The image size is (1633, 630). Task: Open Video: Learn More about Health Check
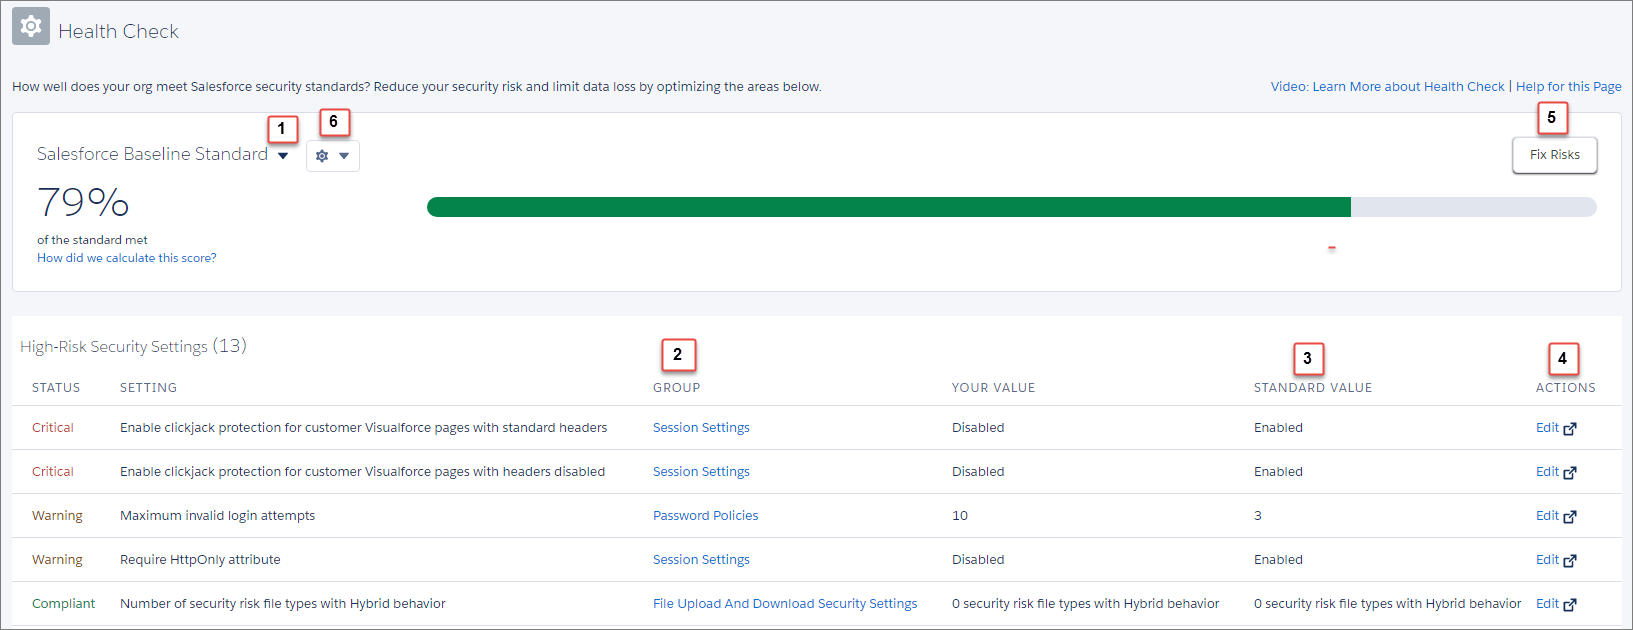[x=1387, y=87]
